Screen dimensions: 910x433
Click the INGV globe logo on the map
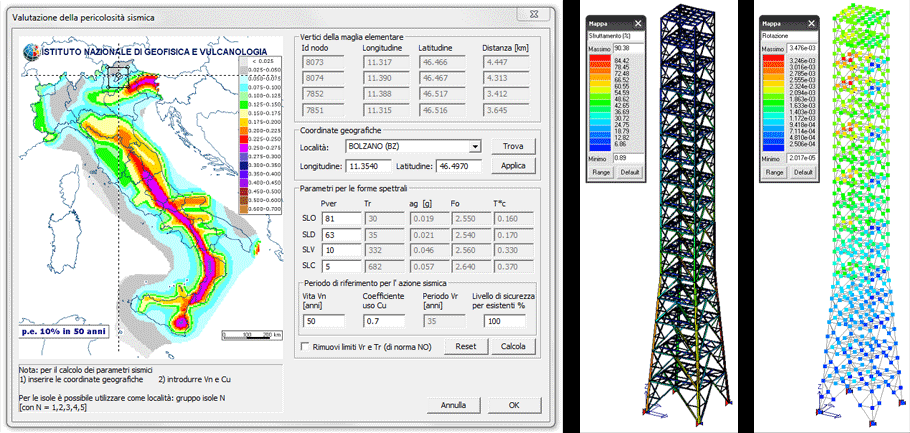(x=30, y=52)
